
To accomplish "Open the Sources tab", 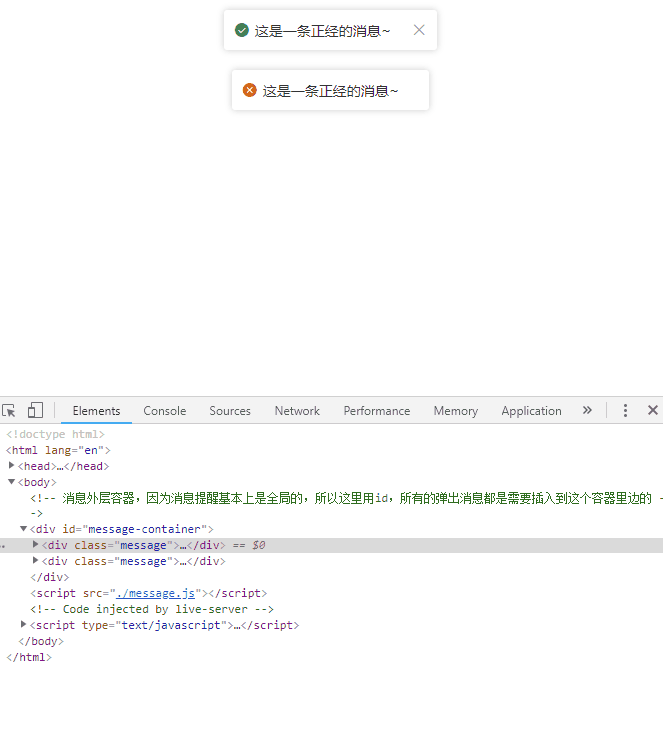I will (x=230, y=411).
